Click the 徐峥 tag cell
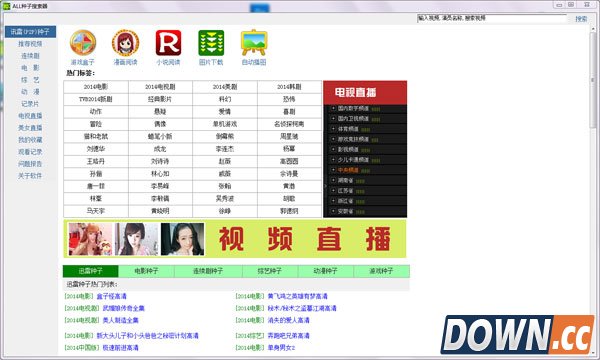 coord(225,211)
